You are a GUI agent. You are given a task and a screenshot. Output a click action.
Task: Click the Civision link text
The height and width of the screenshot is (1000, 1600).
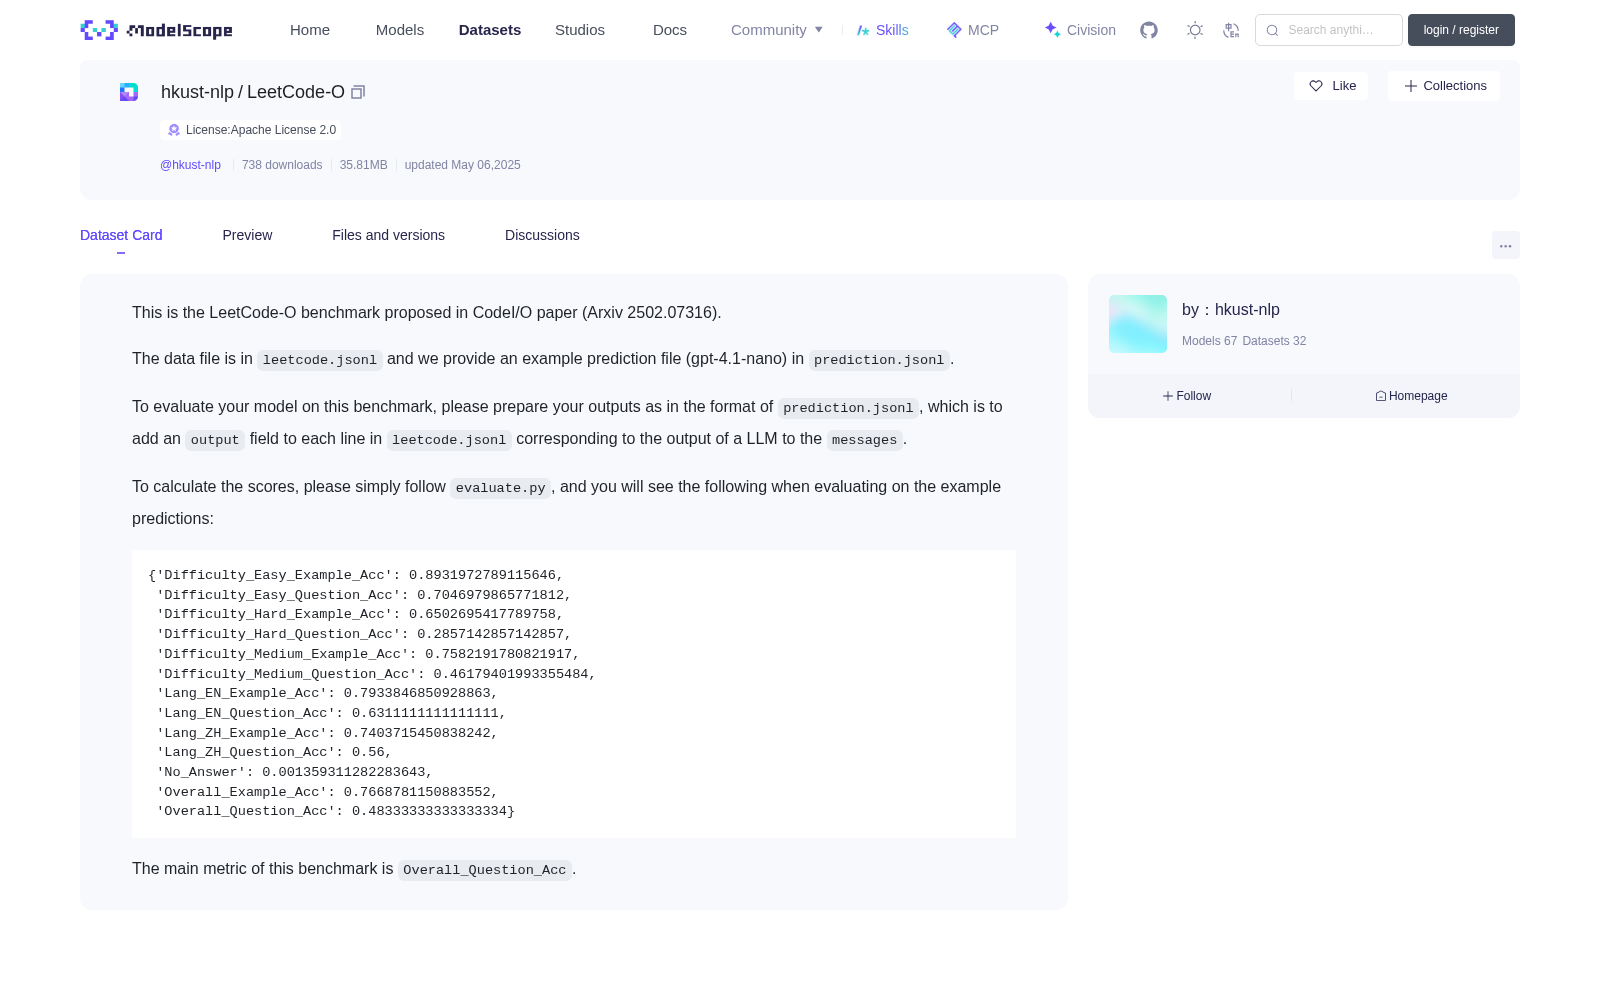(1091, 30)
